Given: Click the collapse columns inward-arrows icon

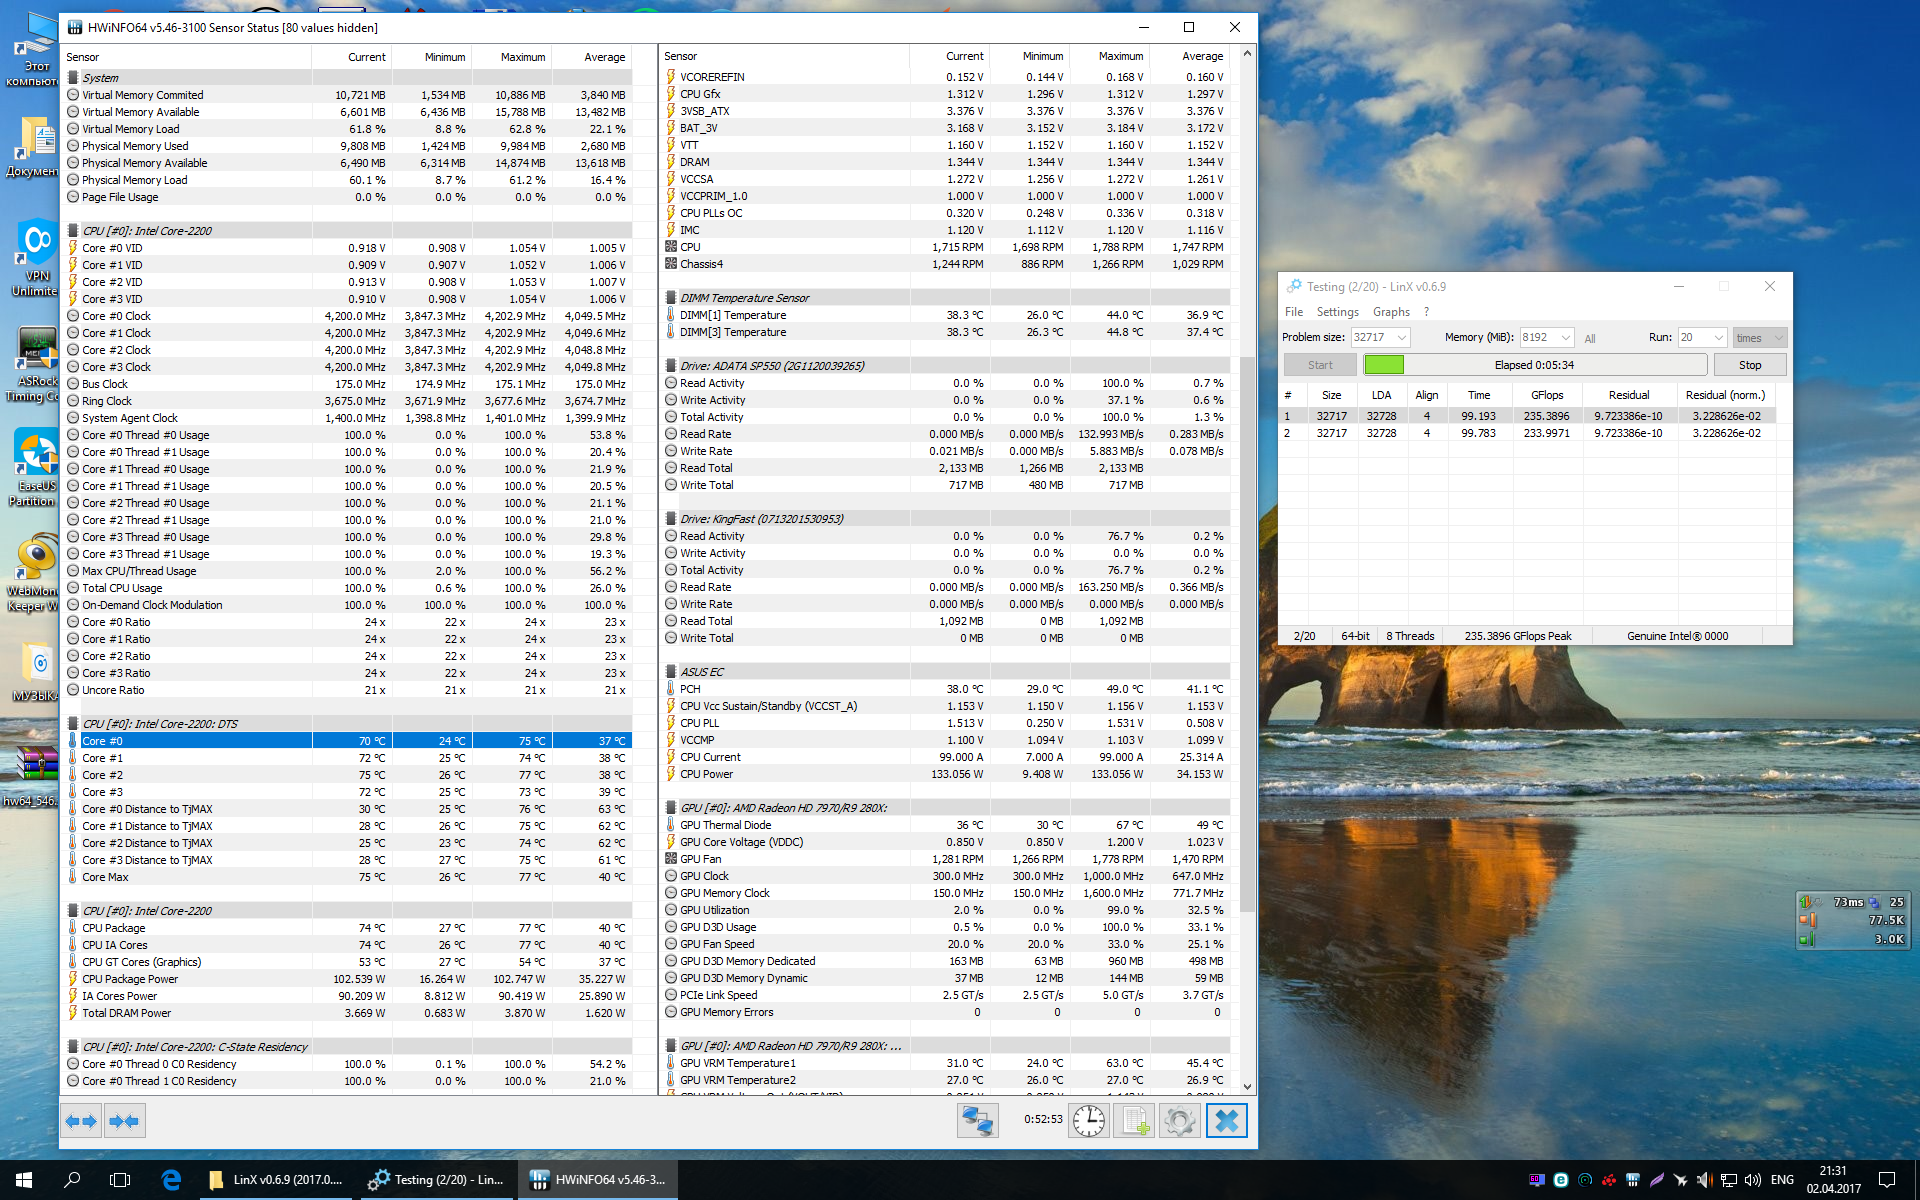Looking at the screenshot, I should (x=125, y=1121).
